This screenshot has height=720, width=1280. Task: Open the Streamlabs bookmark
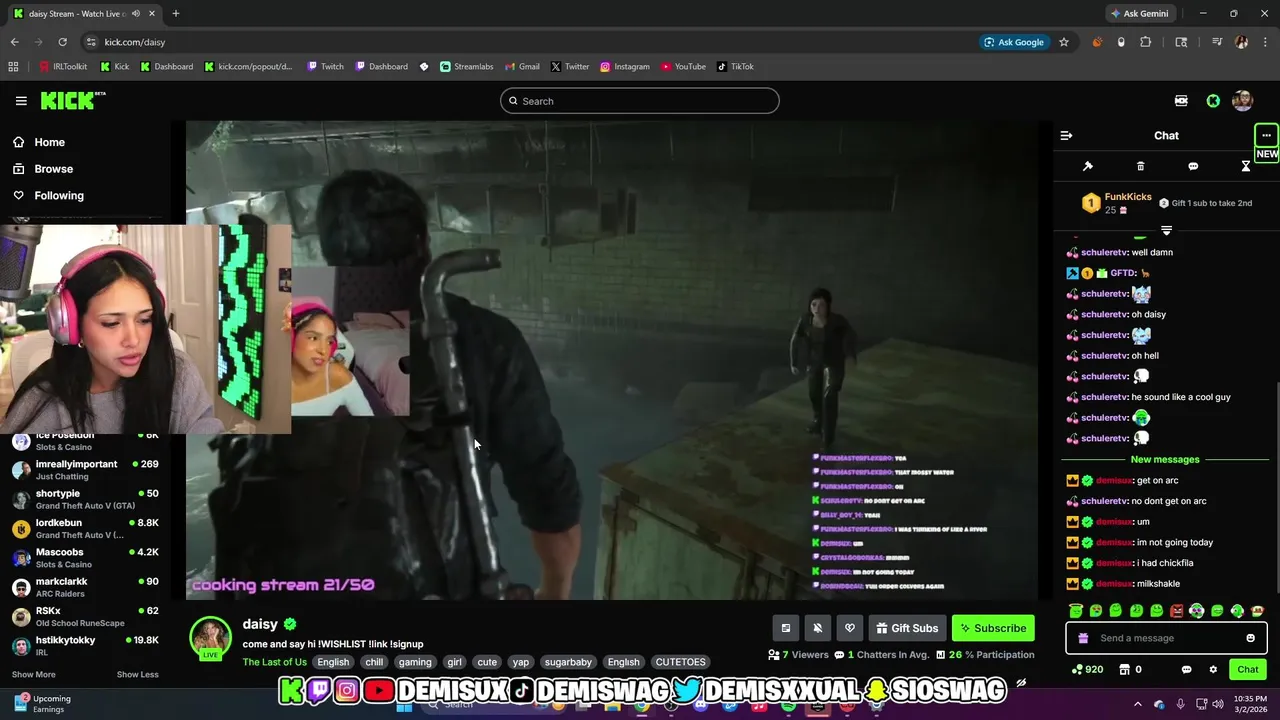coord(466,67)
